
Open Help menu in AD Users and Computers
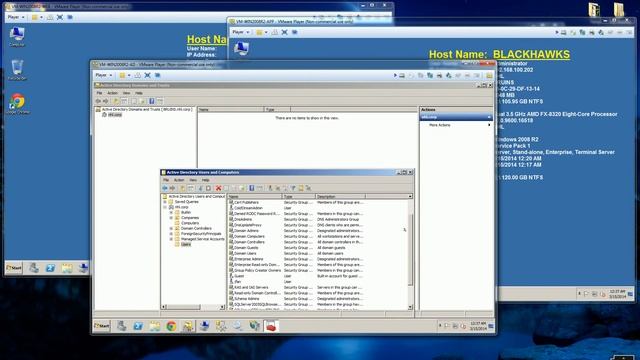(x=206, y=180)
